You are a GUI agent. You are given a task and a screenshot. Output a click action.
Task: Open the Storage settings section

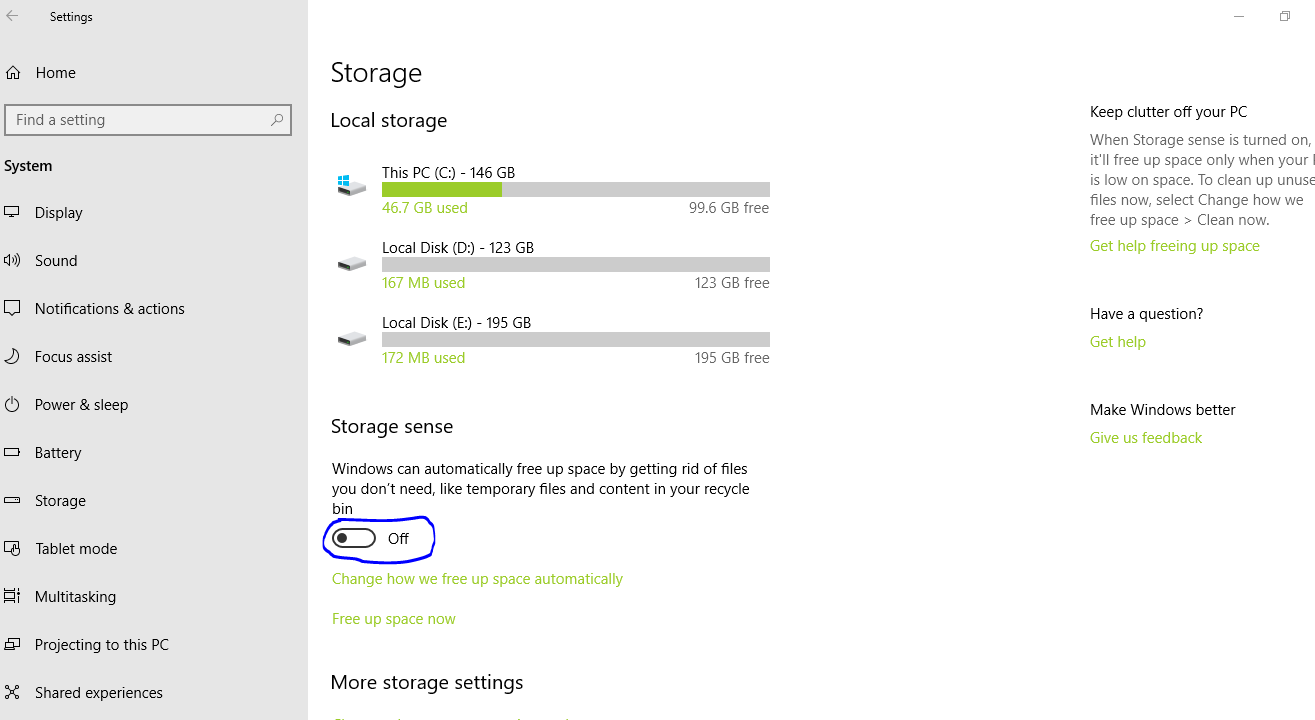(x=14, y=500)
